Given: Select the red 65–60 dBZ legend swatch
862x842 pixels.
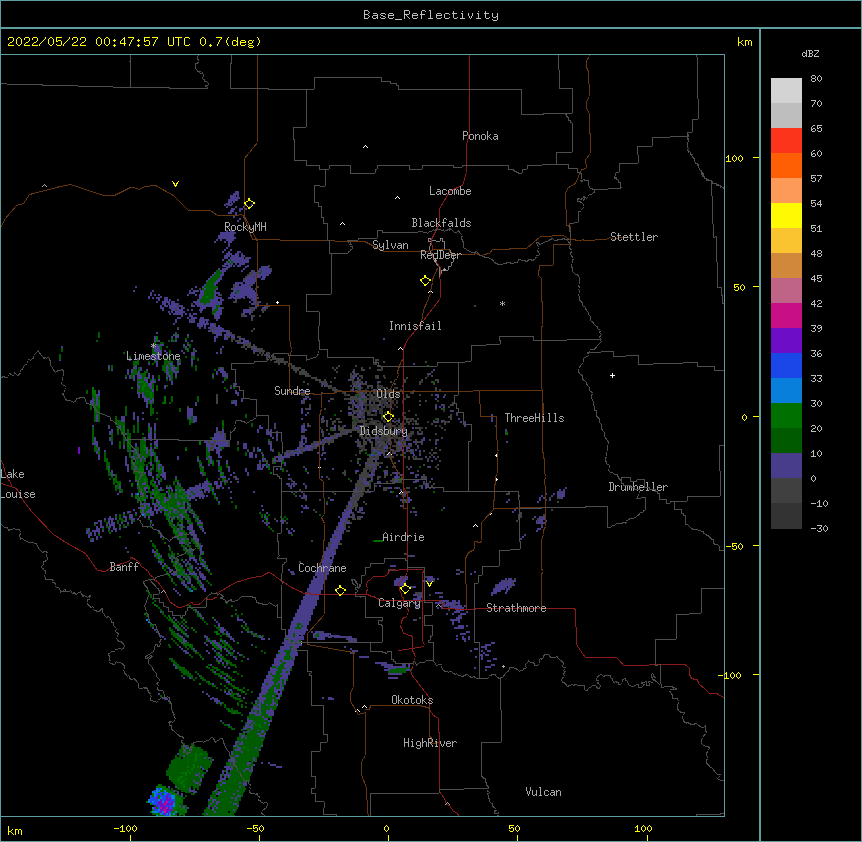Looking at the screenshot, I should [x=786, y=141].
